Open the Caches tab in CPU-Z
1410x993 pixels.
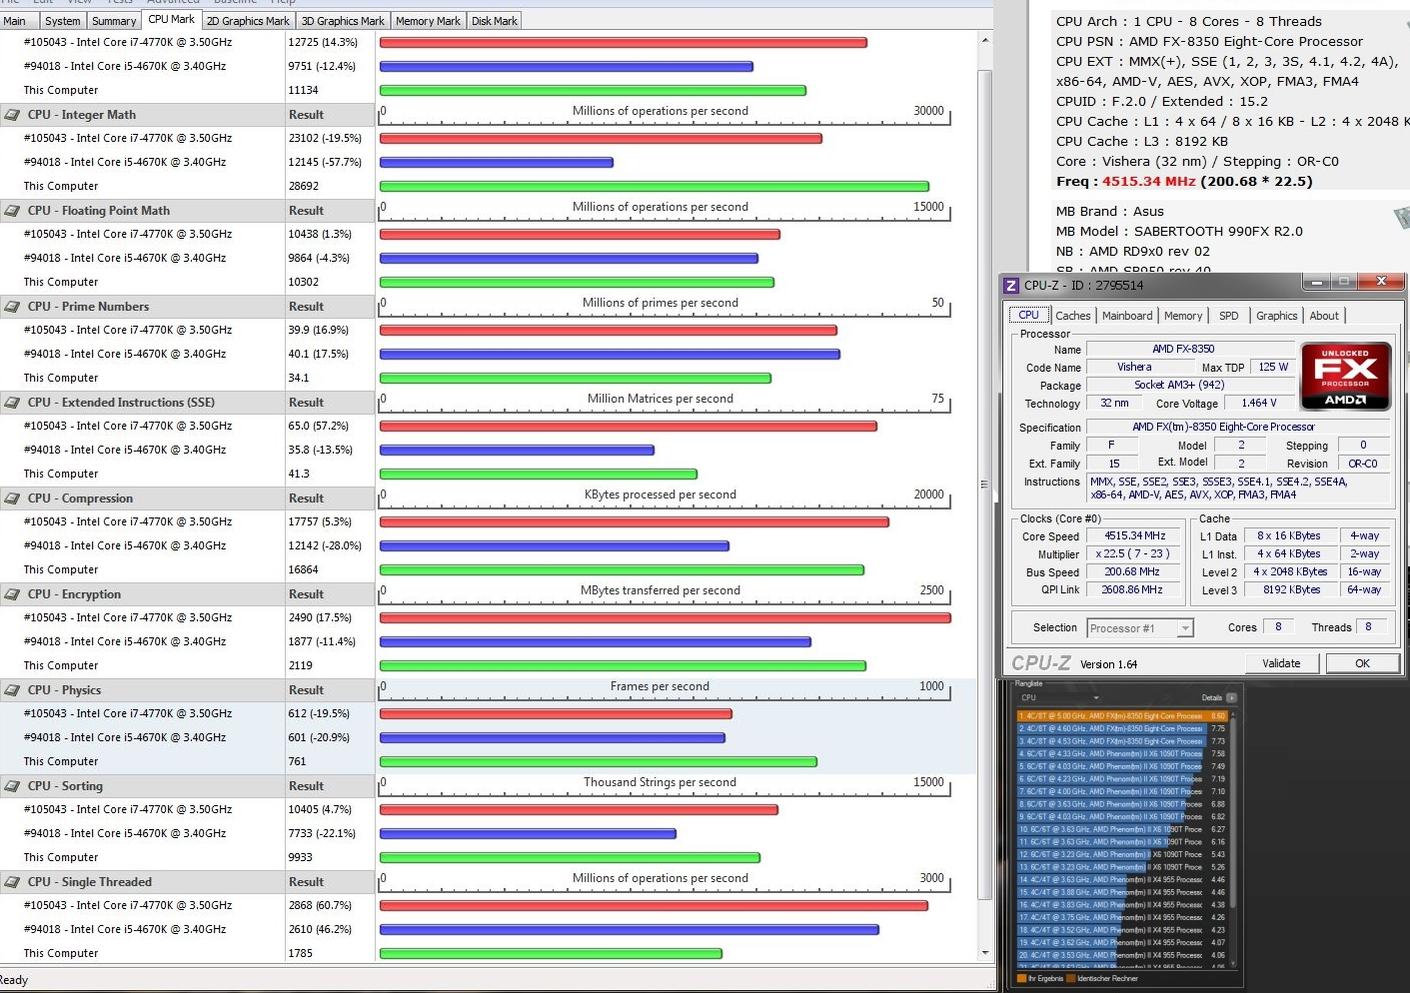pos(1073,316)
